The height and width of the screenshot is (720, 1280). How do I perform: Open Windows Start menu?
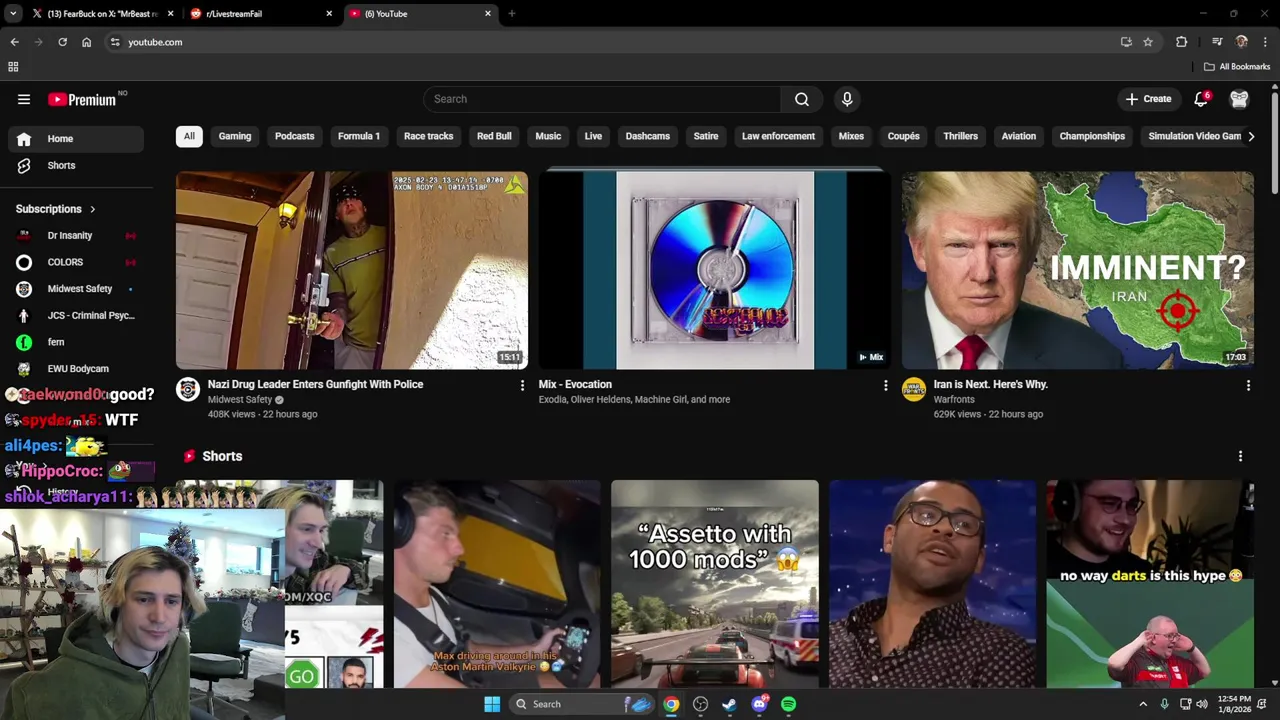coord(492,704)
